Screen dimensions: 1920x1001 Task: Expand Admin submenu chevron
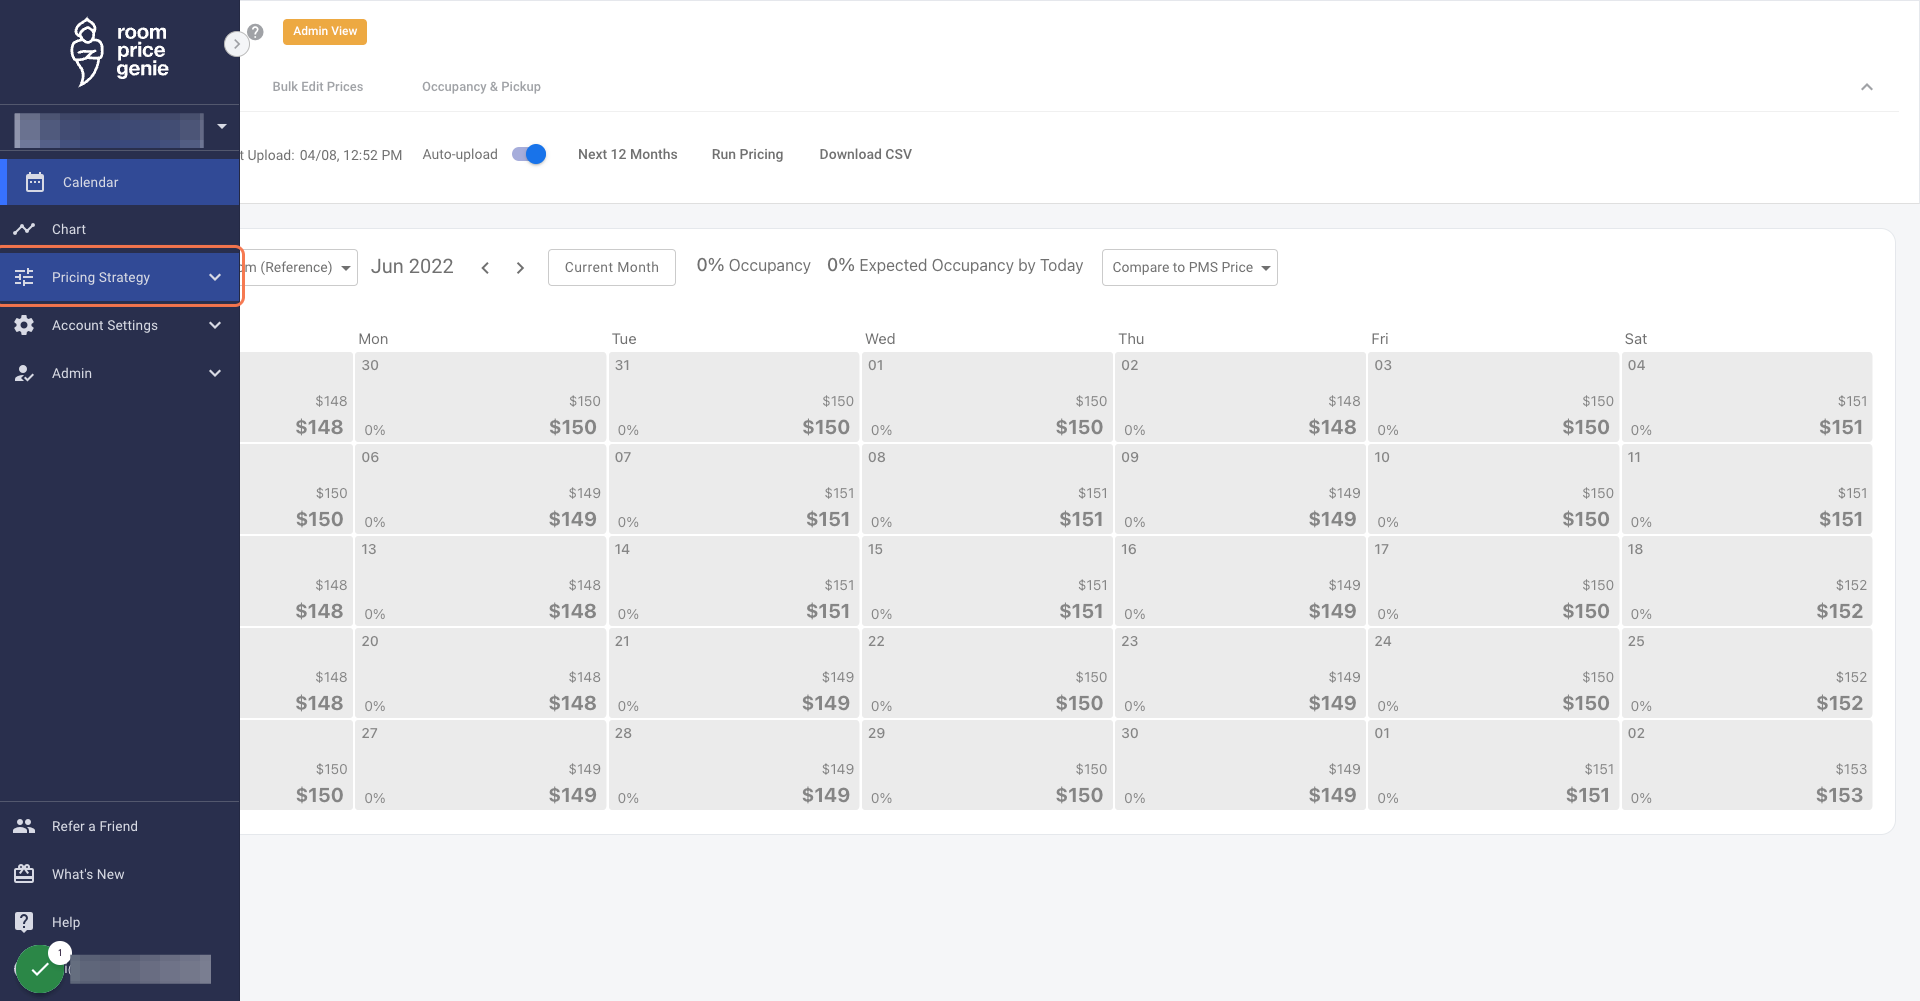[x=215, y=373]
